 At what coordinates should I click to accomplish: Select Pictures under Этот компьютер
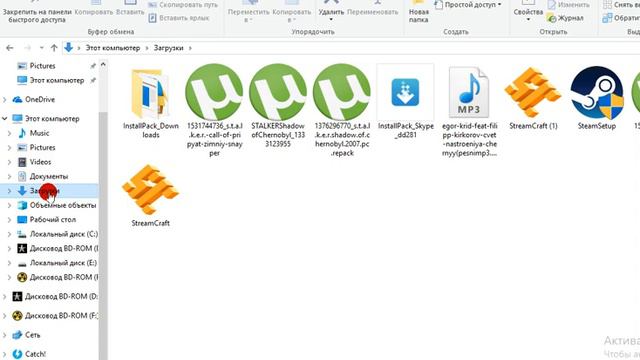[x=42, y=148]
